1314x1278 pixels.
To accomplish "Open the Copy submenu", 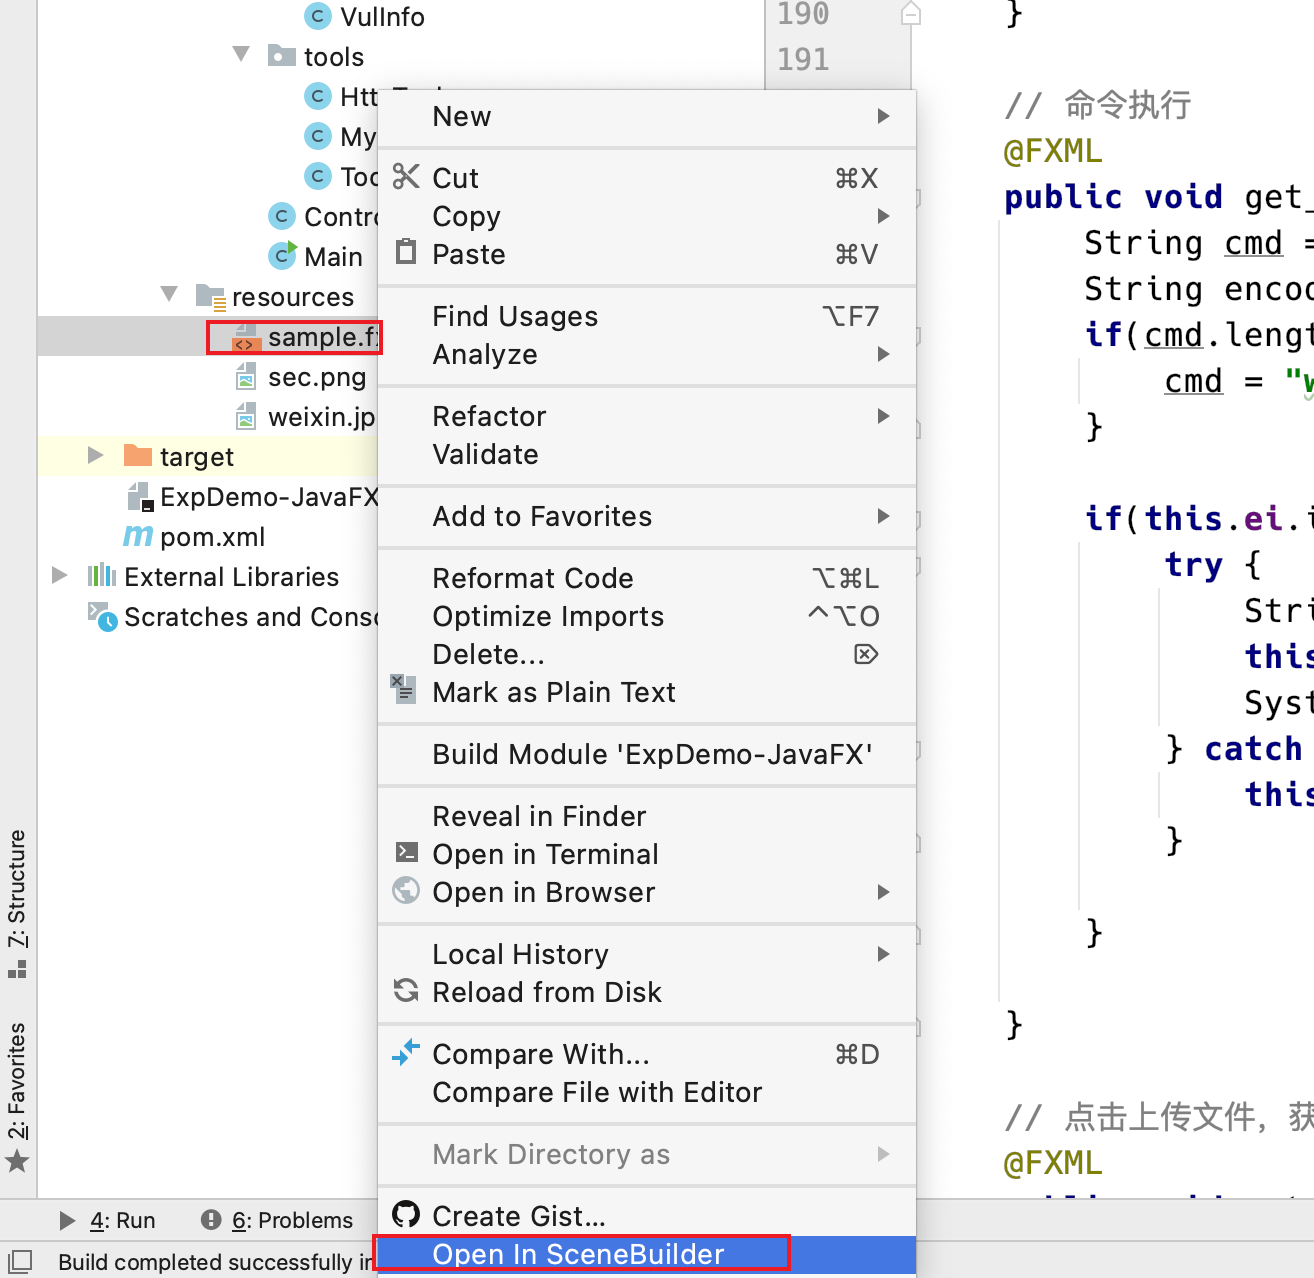I will click(647, 216).
